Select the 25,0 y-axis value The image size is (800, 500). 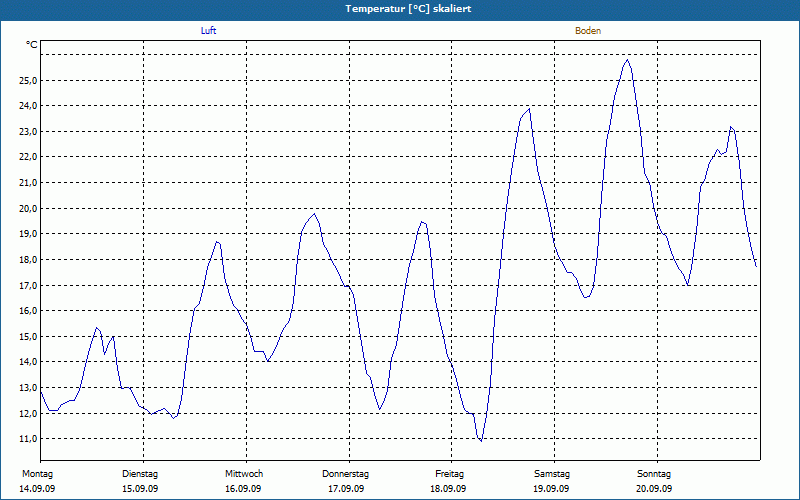28,81
